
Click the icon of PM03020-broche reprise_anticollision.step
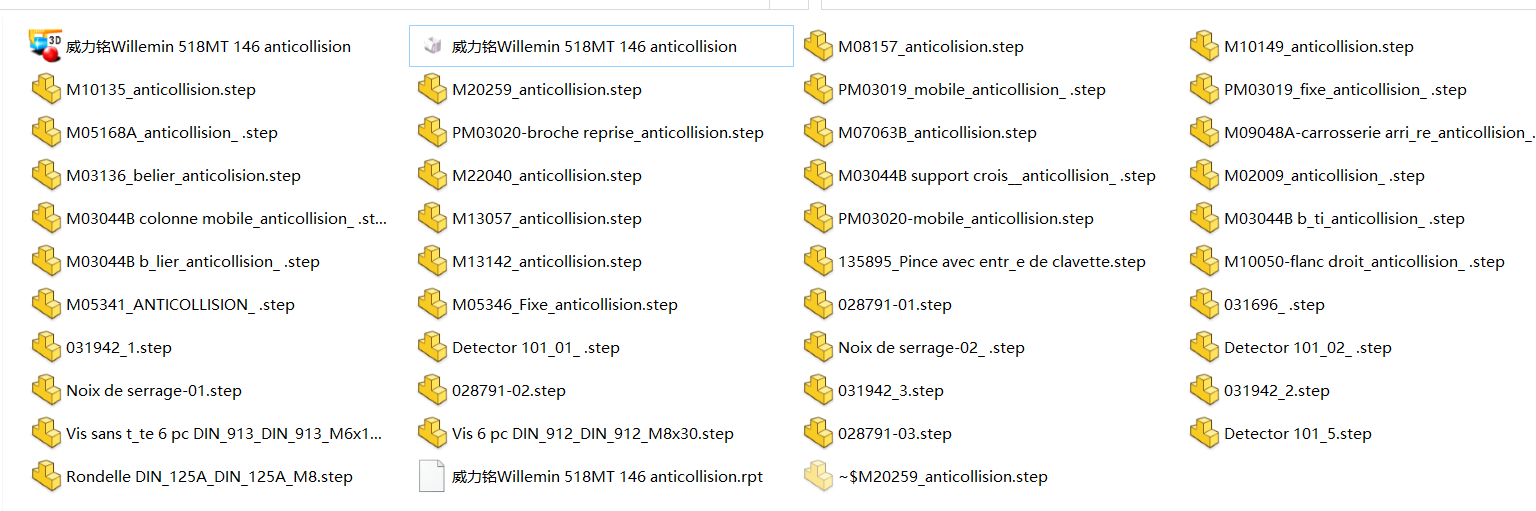[x=433, y=132]
